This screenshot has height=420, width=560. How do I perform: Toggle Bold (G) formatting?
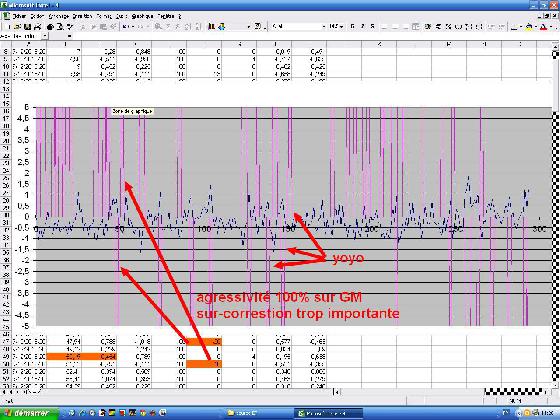pyautogui.click(x=352, y=26)
